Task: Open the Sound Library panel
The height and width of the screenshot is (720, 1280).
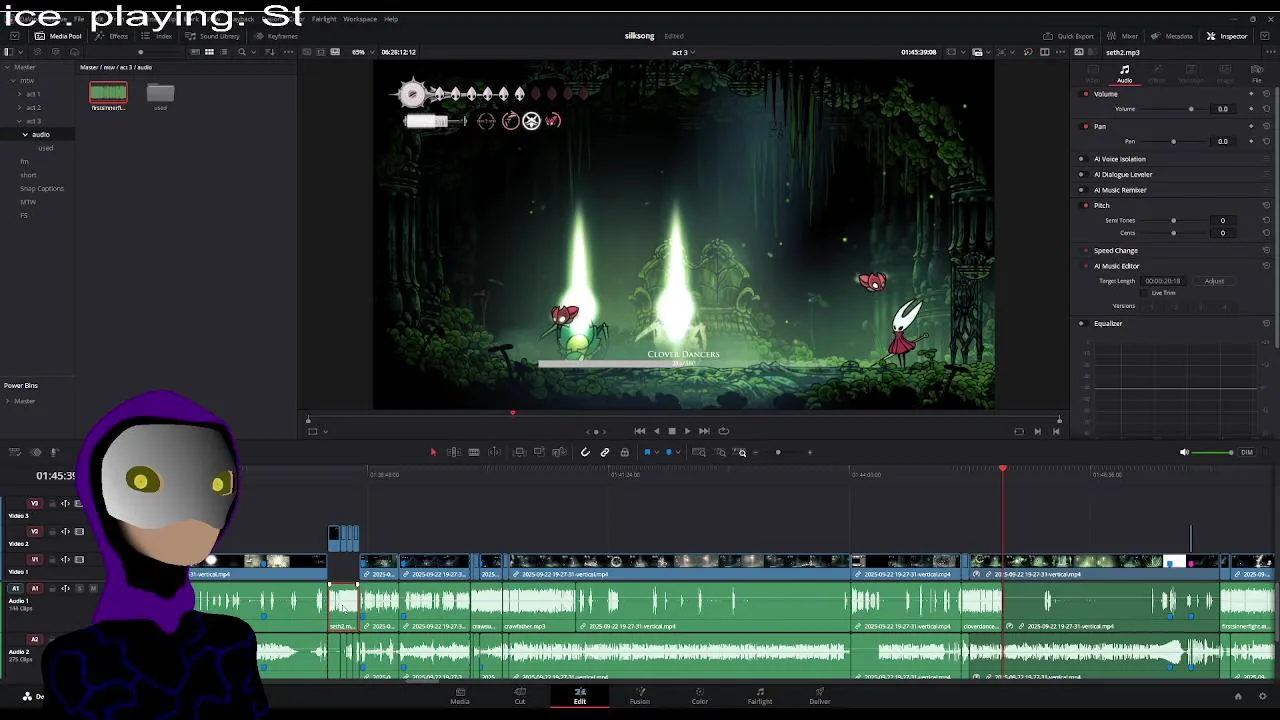Action: pyautogui.click(x=213, y=36)
